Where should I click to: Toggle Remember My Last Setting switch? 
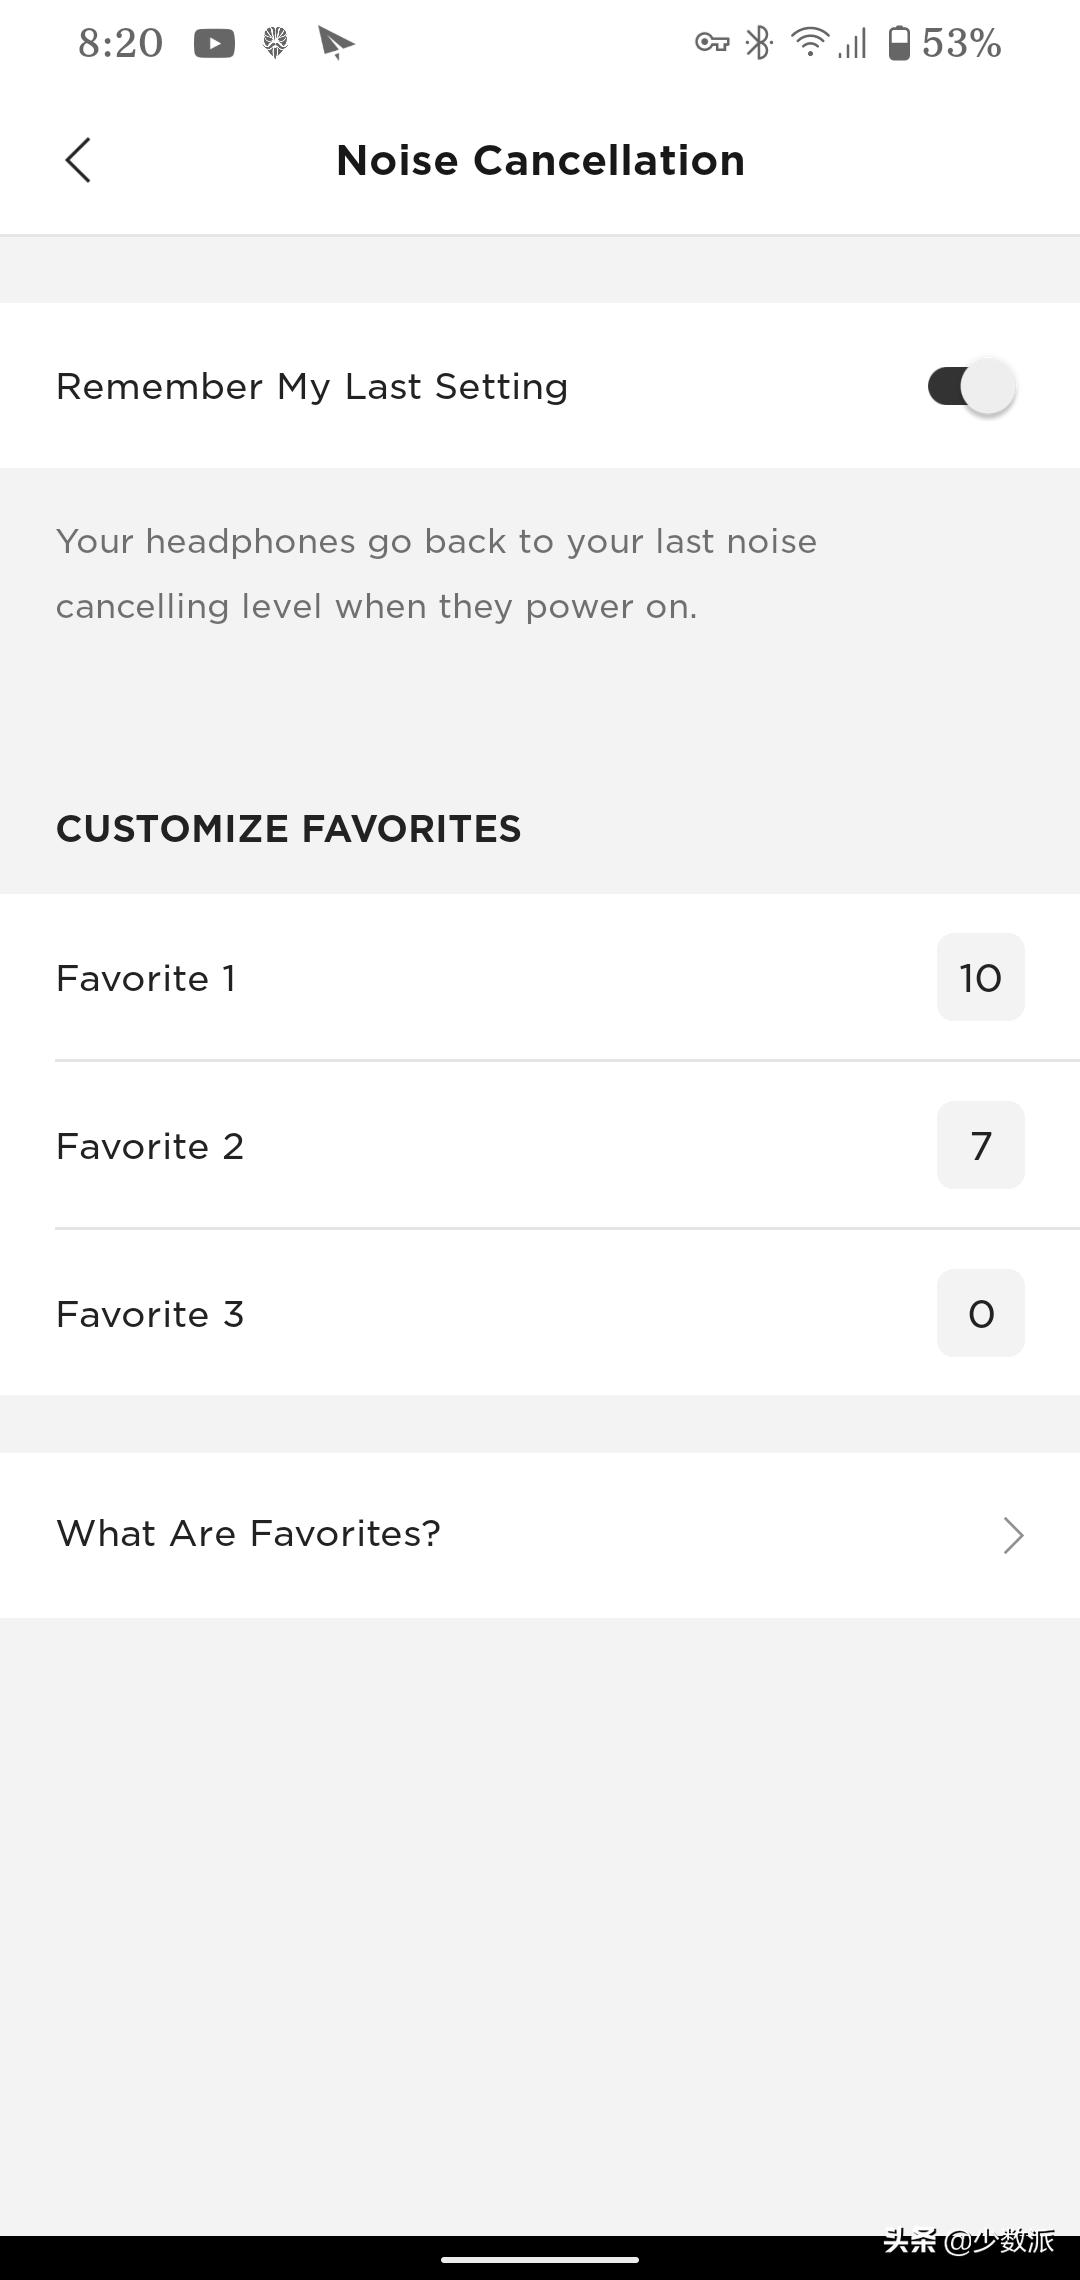(971, 387)
